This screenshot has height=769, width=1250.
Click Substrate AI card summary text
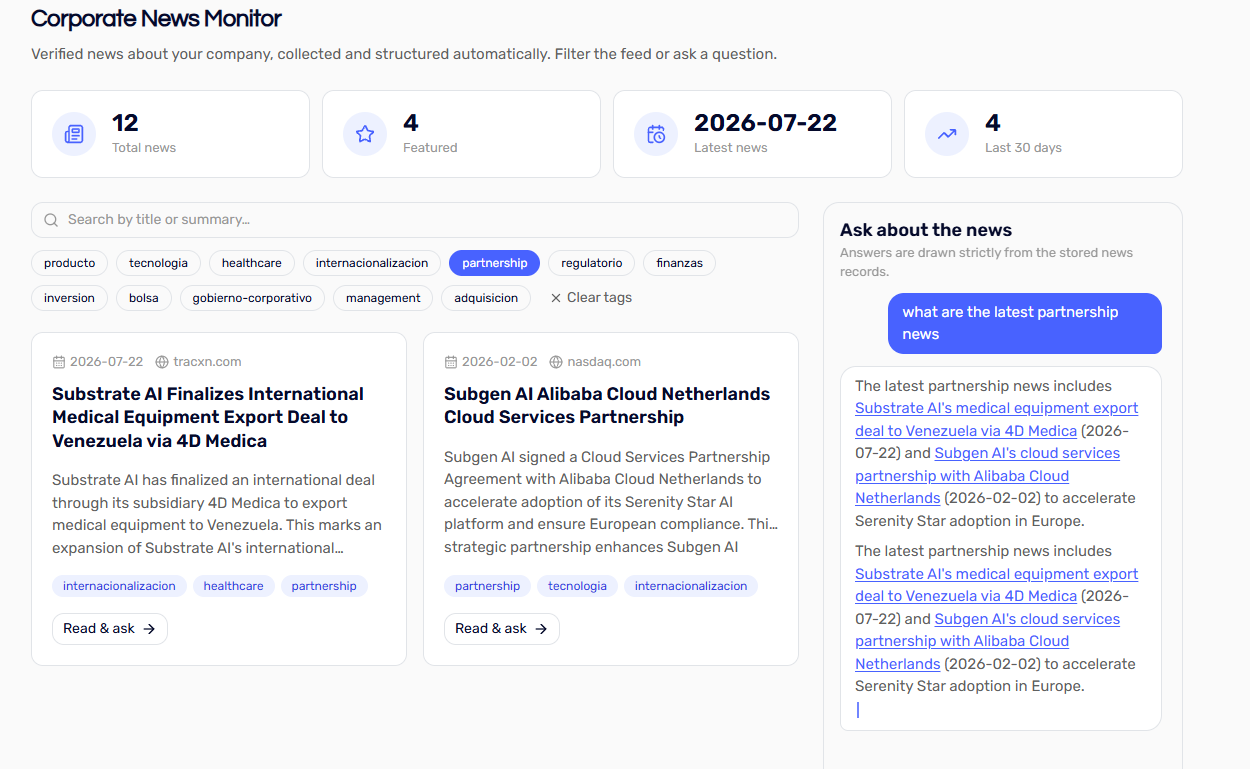pos(217,514)
